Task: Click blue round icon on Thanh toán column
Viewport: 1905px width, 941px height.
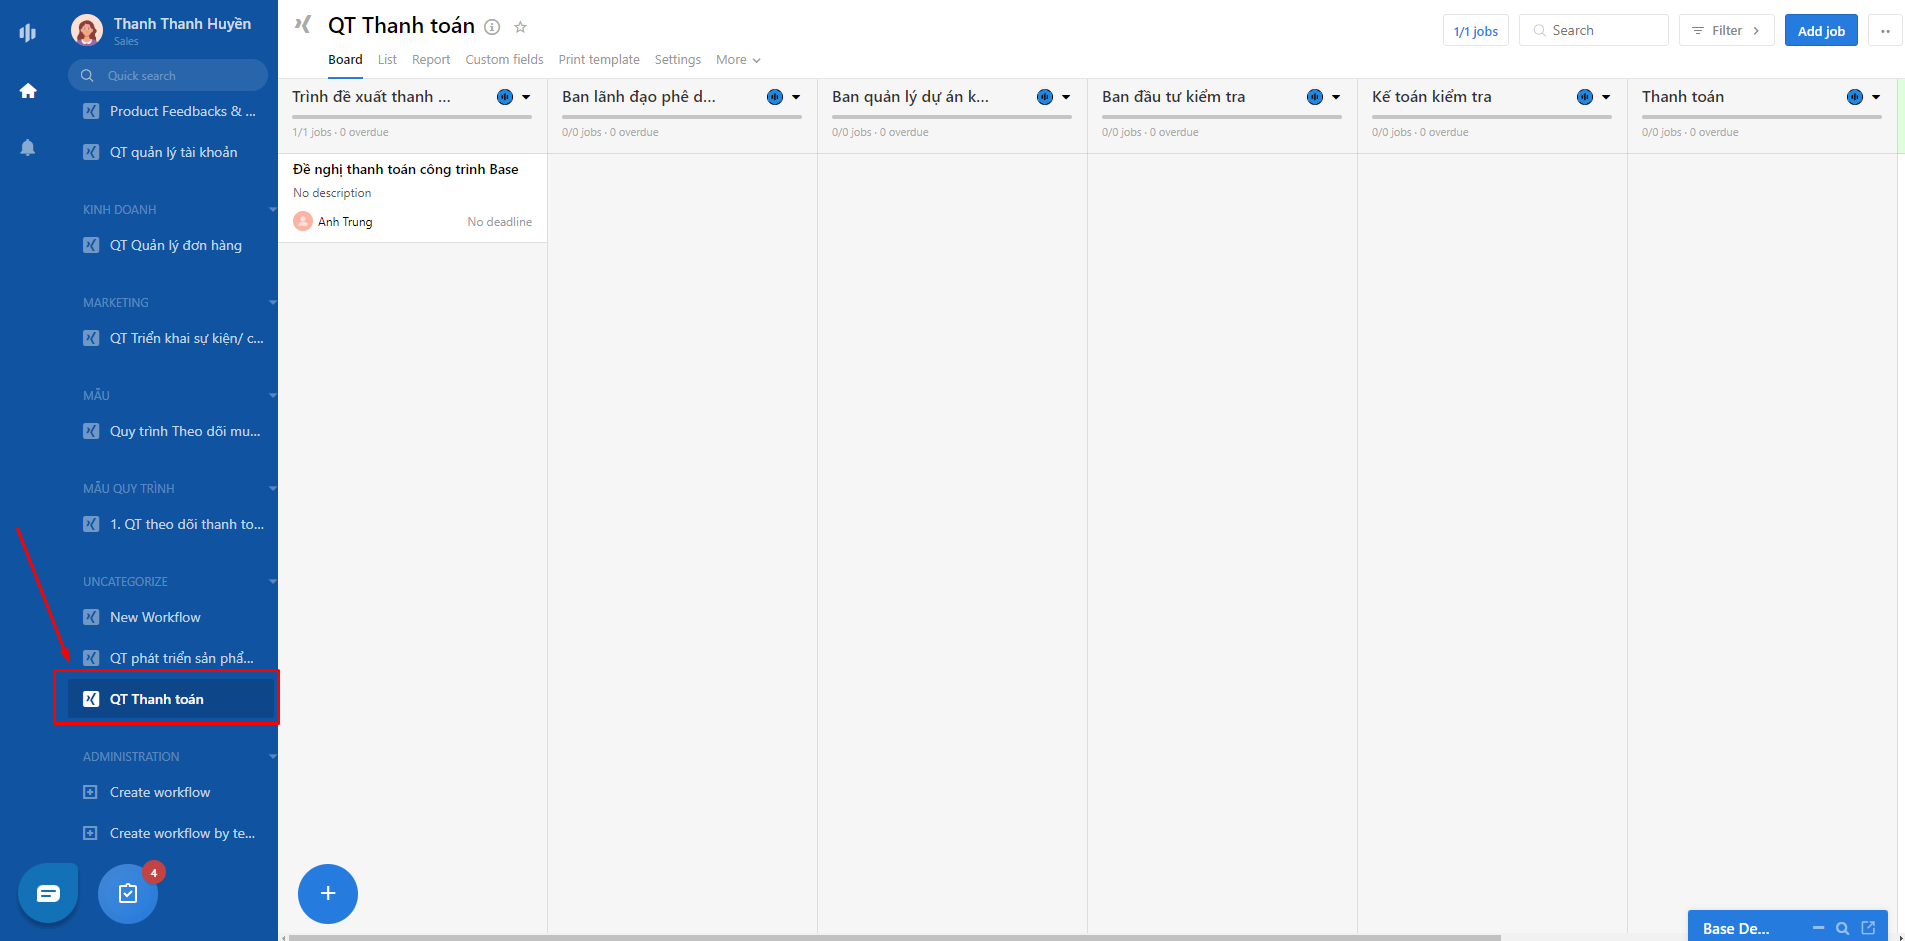Action: [x=1855, y=97]
